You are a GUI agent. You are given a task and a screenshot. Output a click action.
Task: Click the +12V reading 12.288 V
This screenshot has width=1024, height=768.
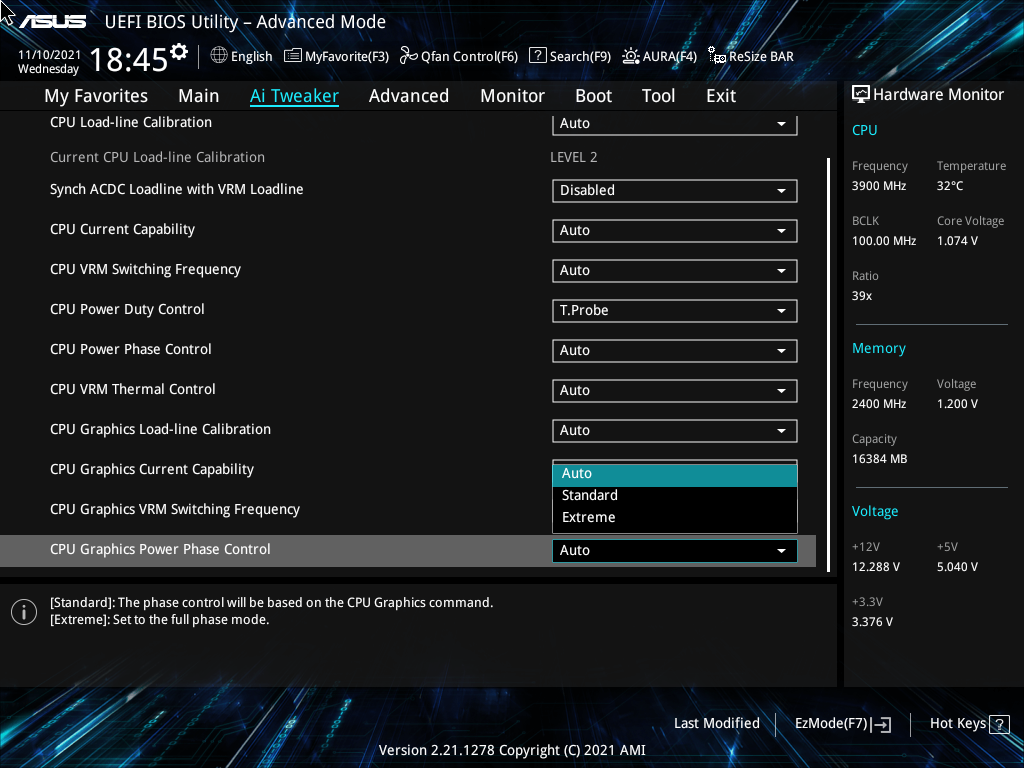tap(876, 567)
